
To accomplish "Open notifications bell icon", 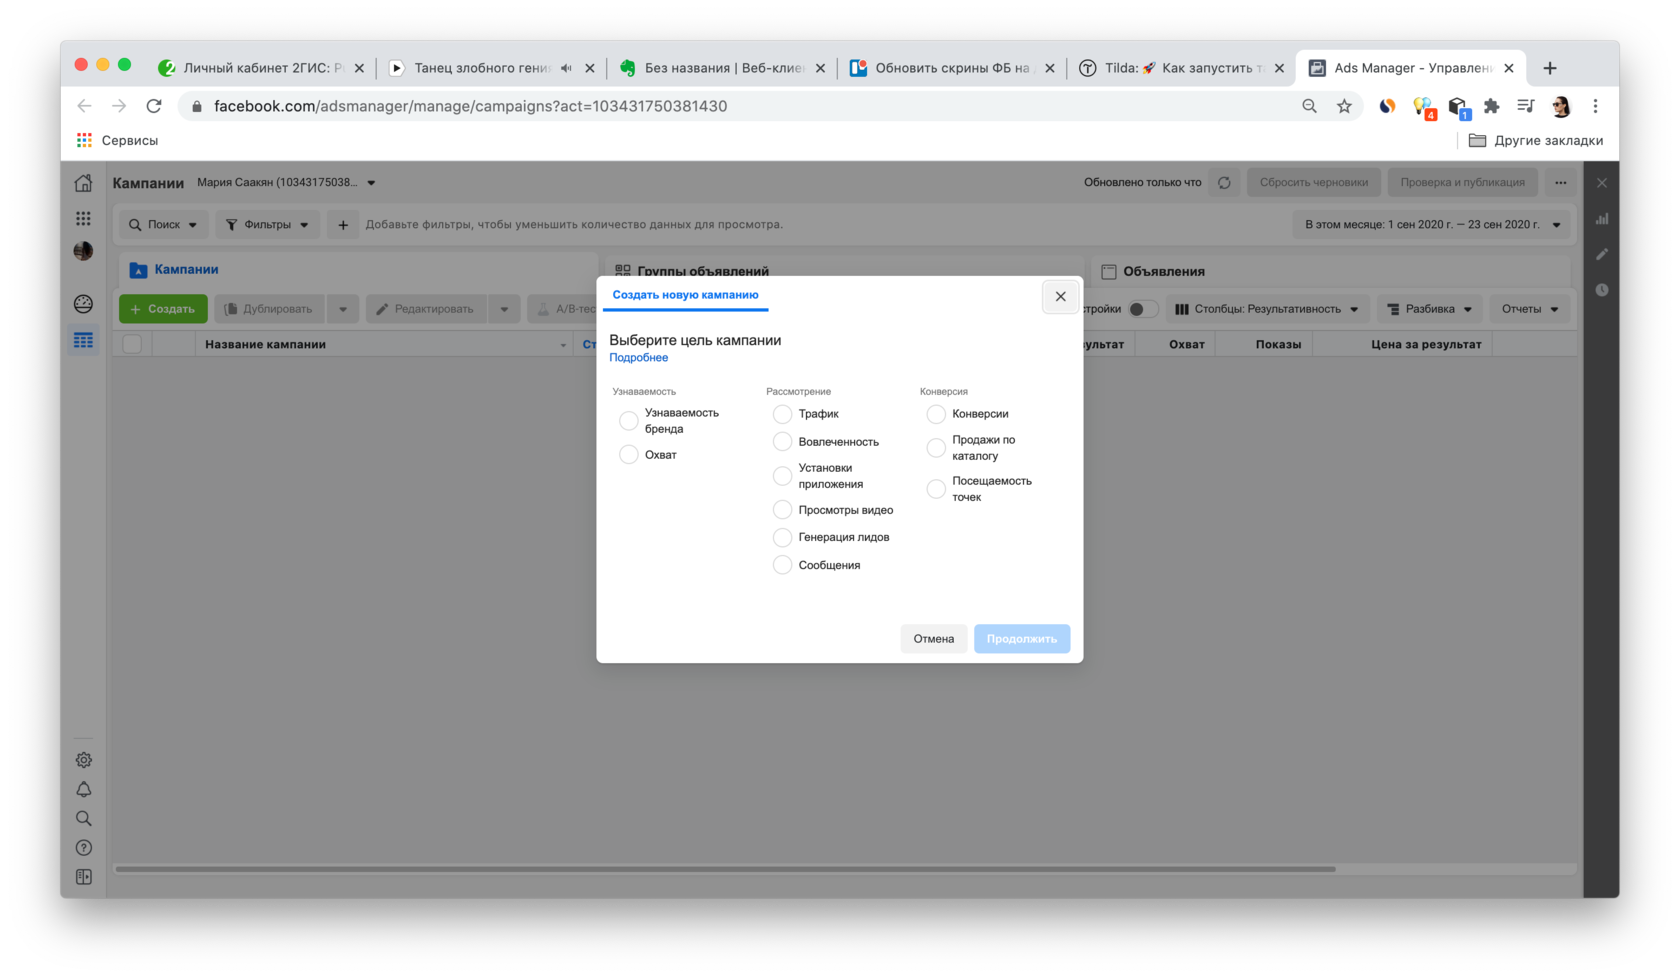I will click(x=84, y=789).
